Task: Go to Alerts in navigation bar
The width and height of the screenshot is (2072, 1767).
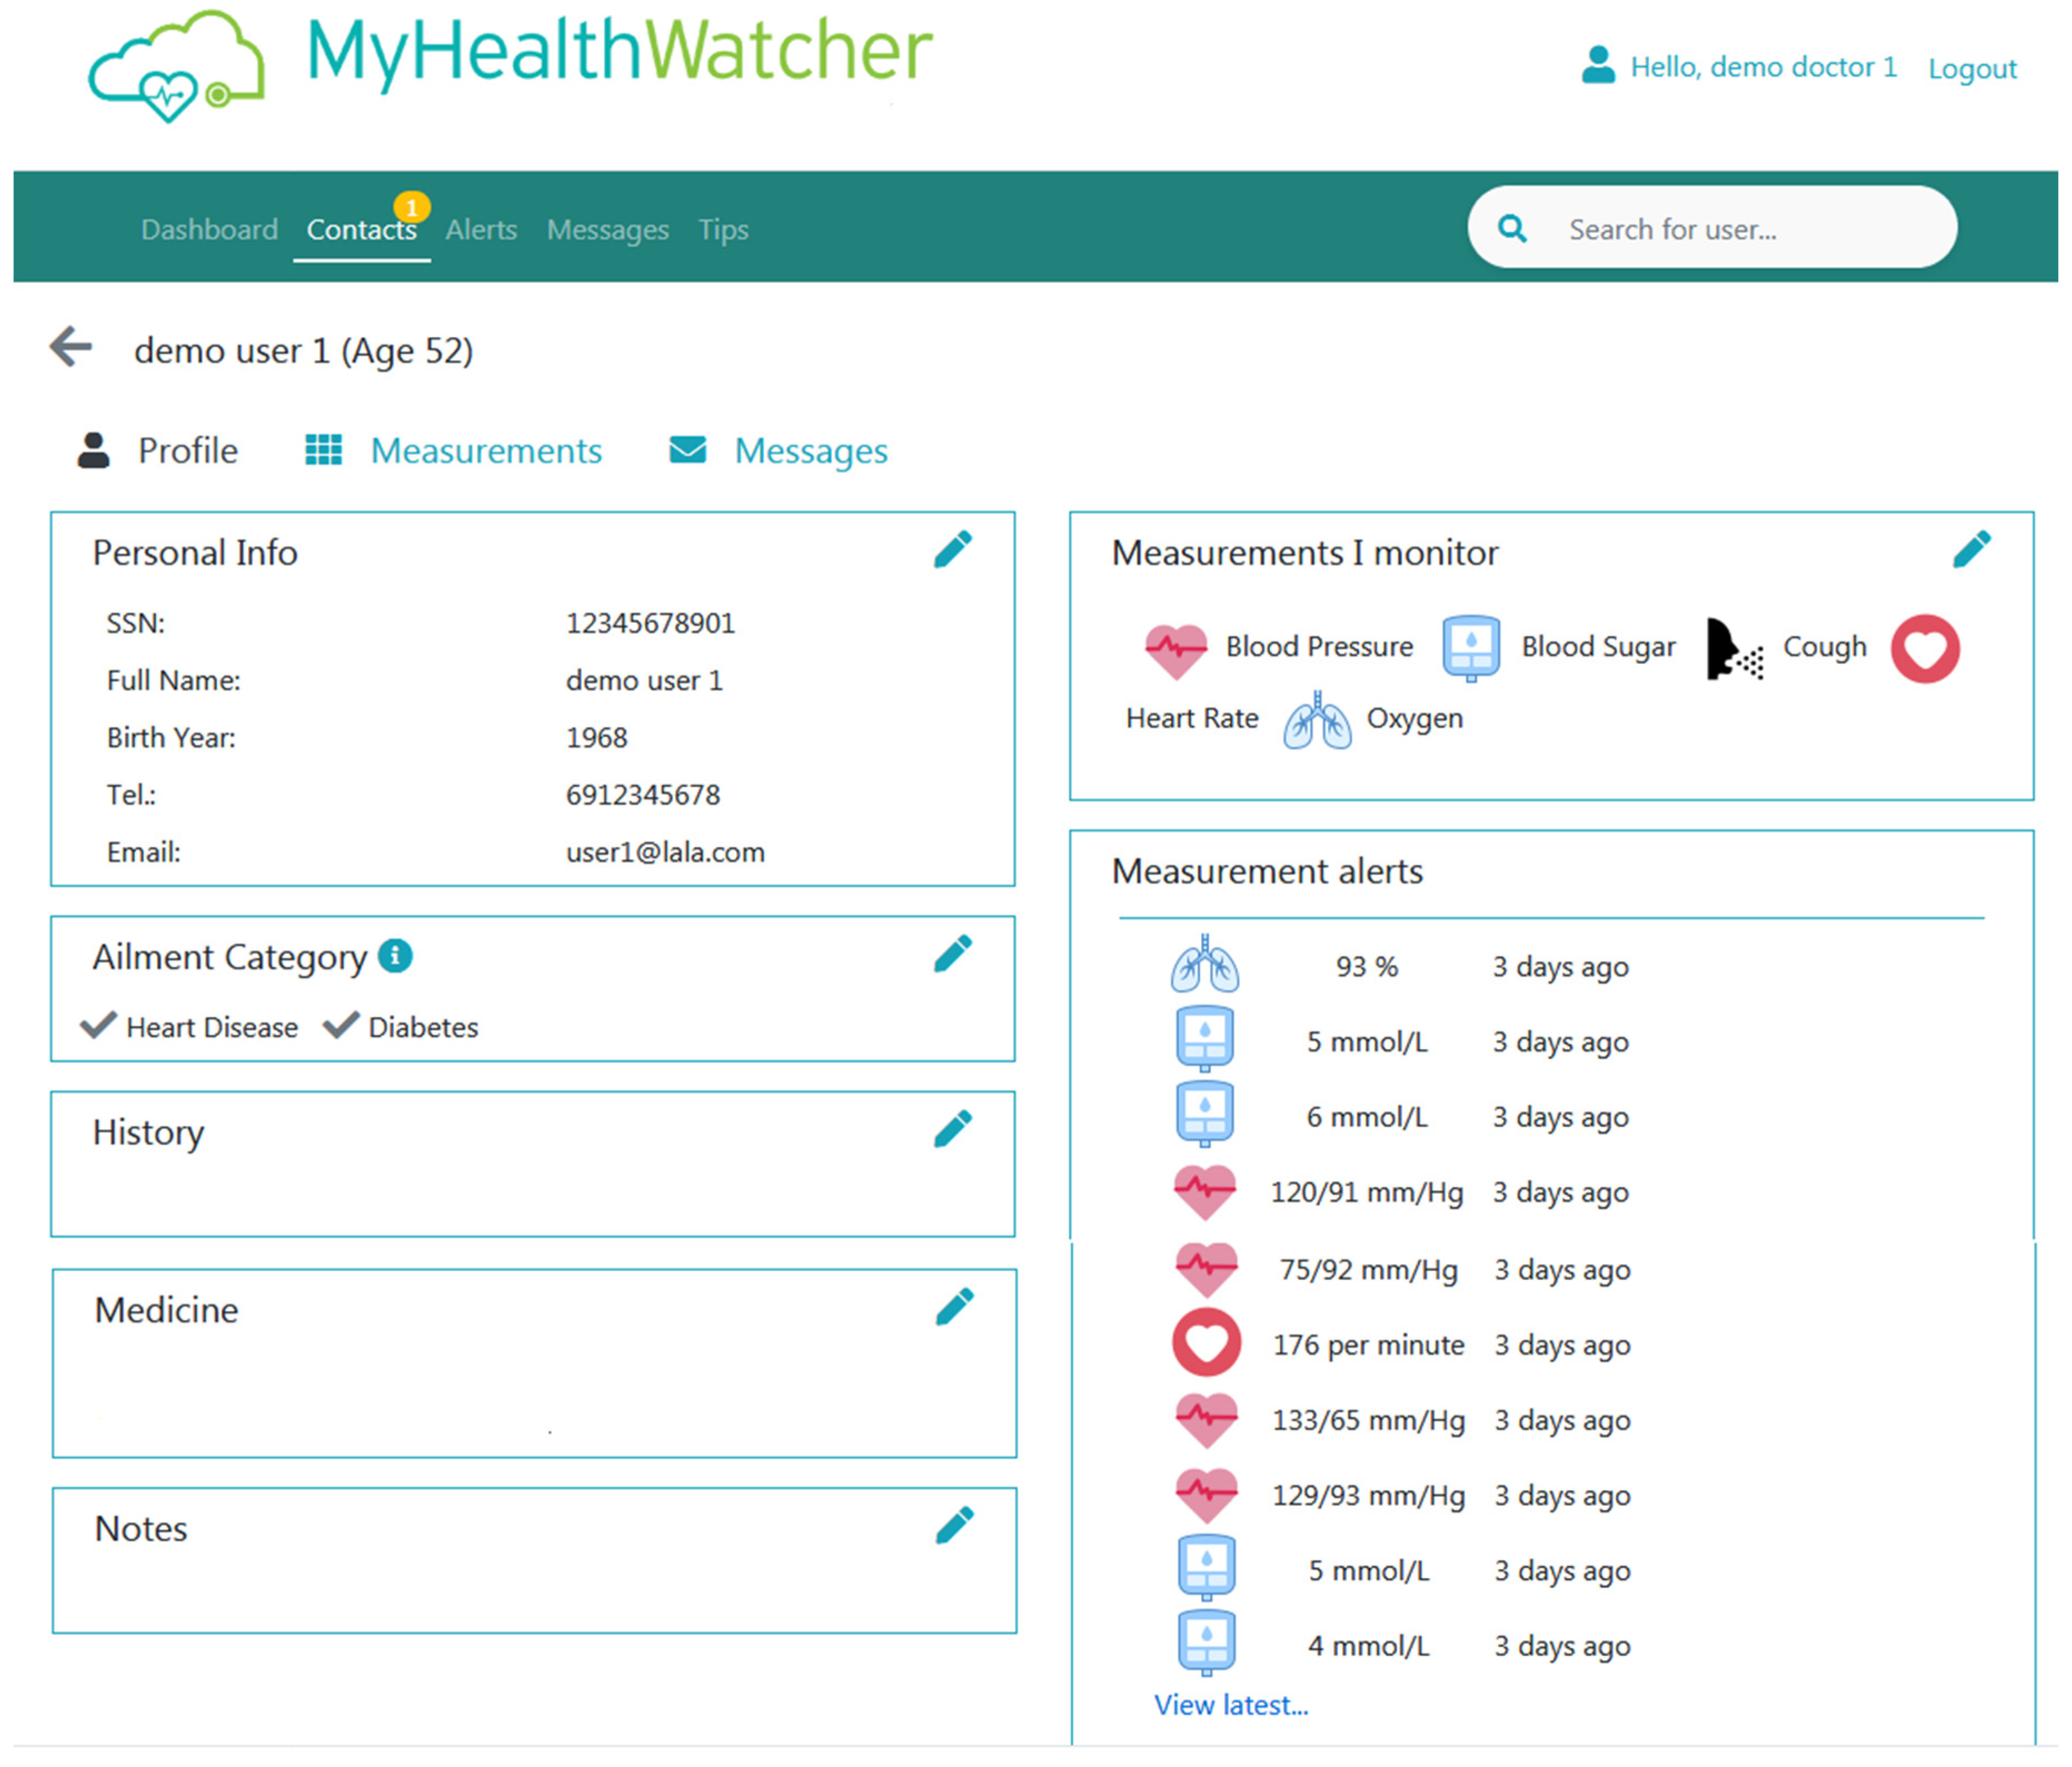Action: [481, 230]
